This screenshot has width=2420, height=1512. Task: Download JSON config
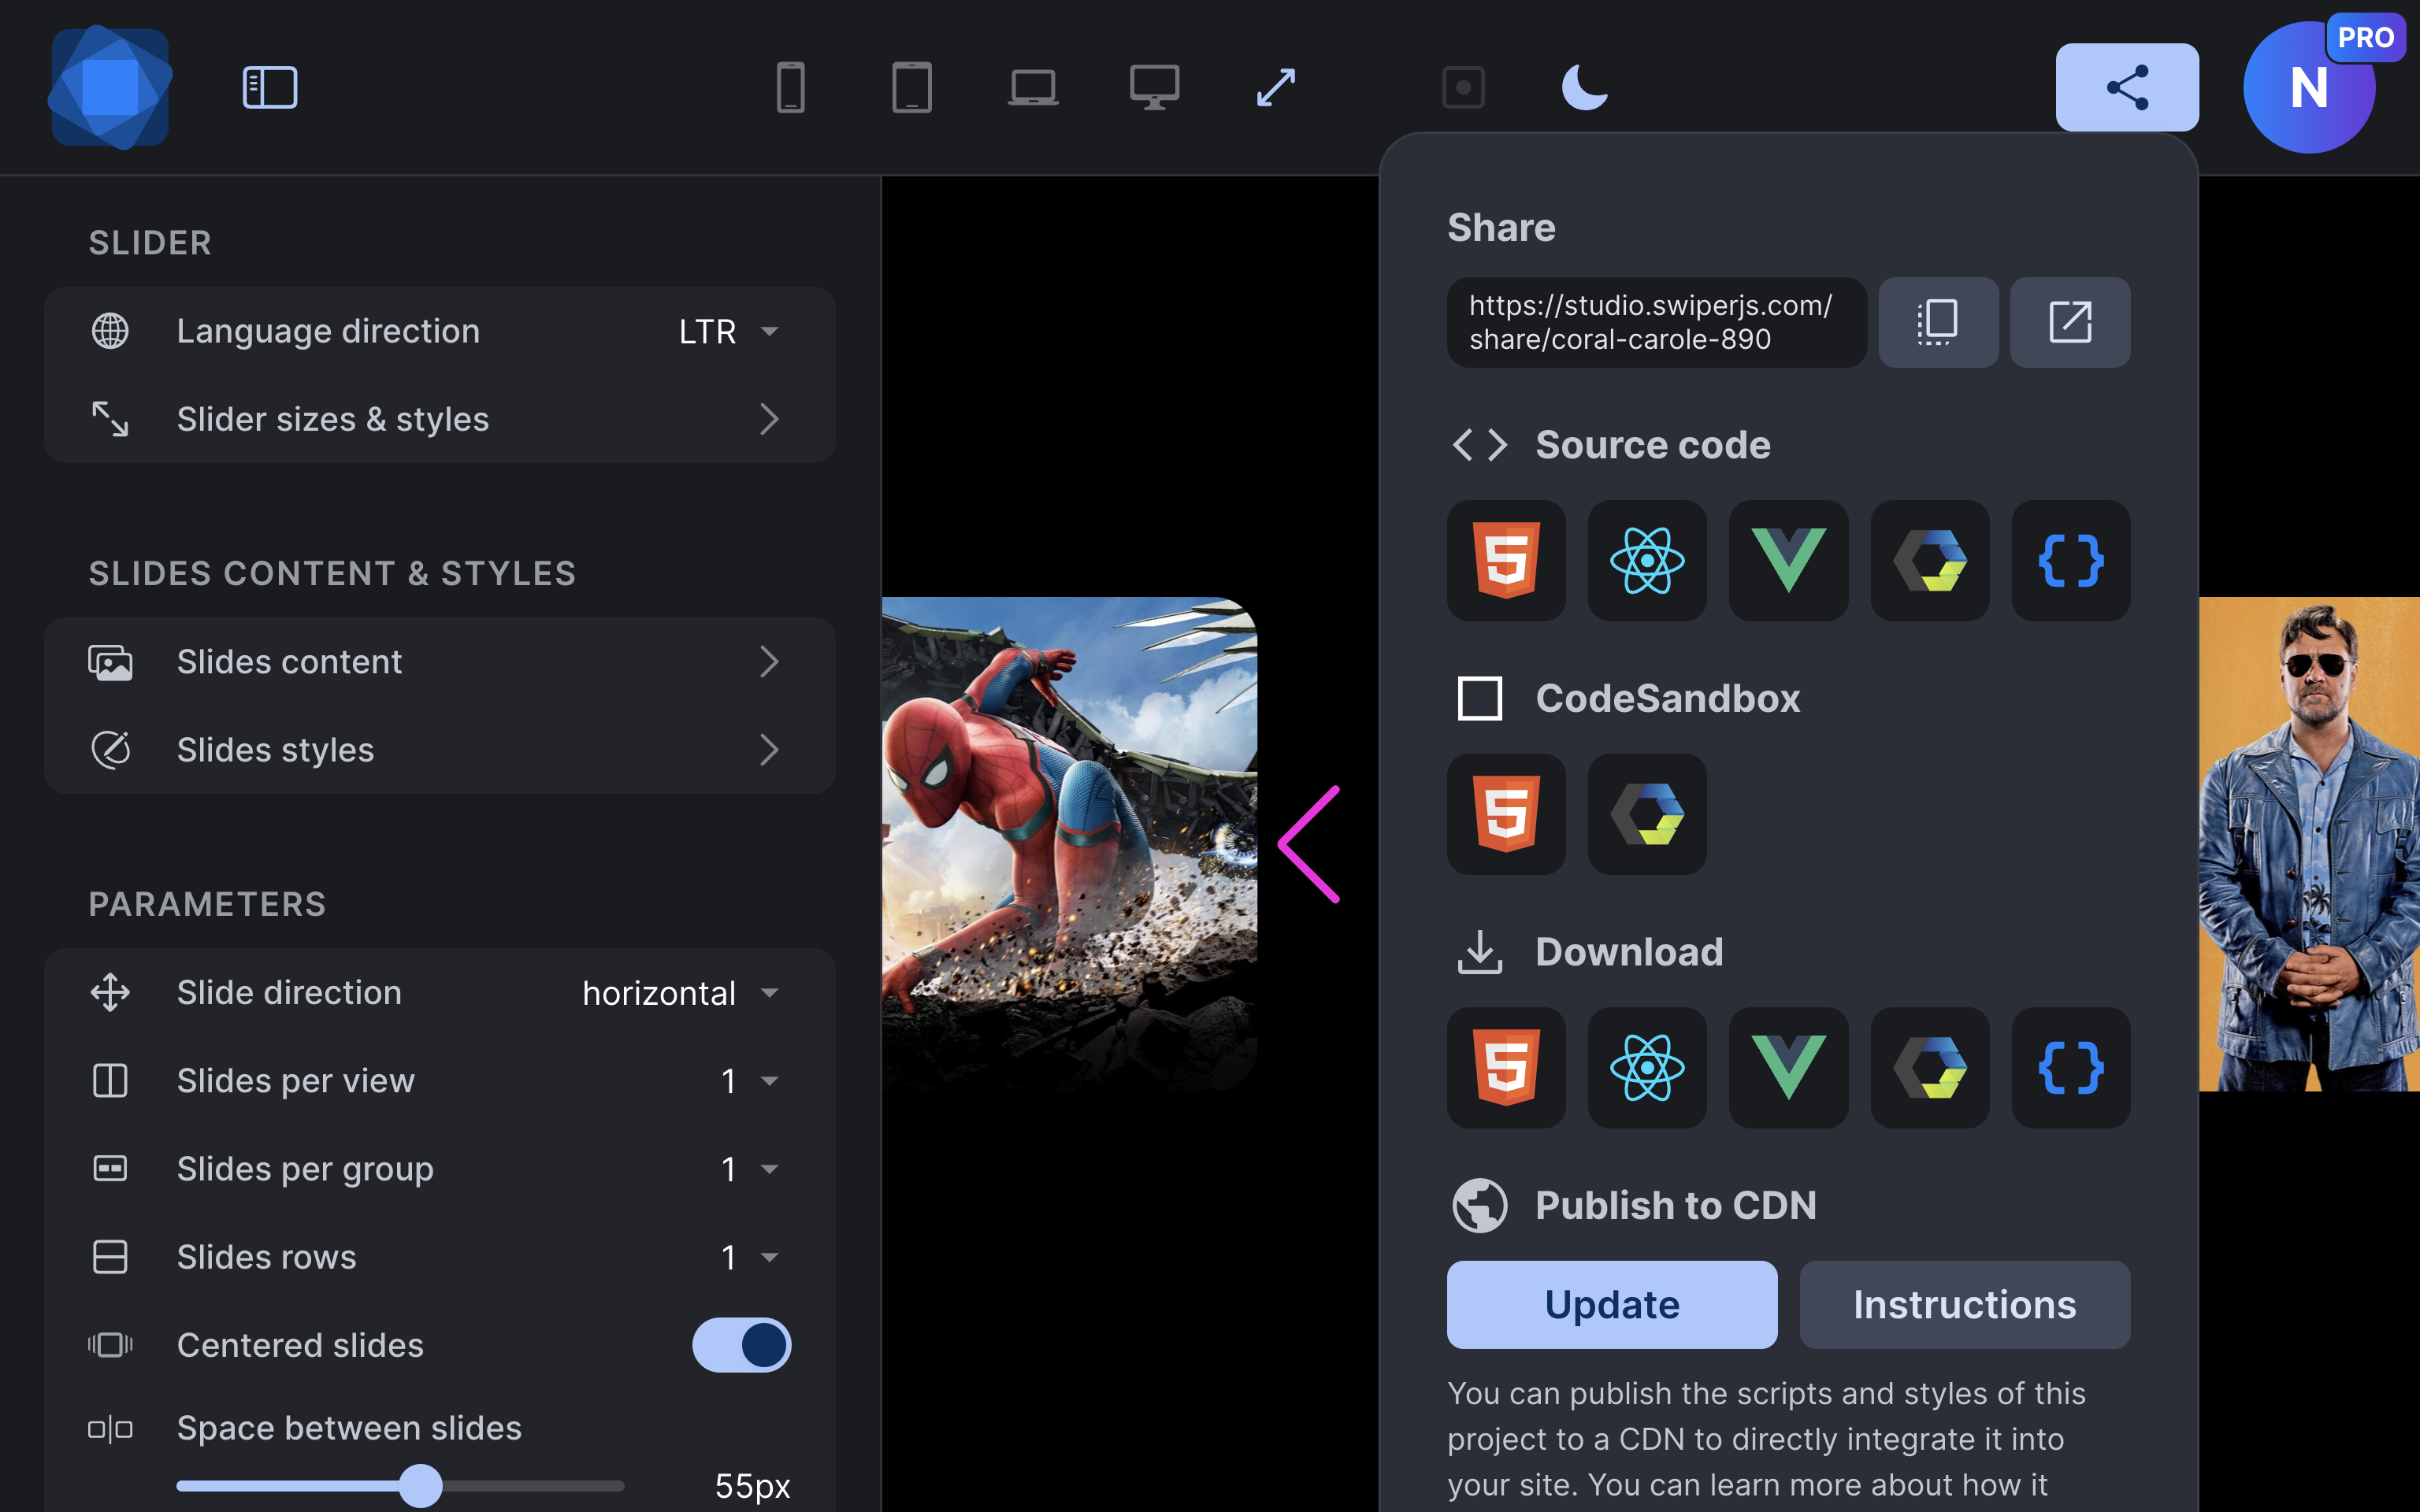[x=2071, y=1067]
